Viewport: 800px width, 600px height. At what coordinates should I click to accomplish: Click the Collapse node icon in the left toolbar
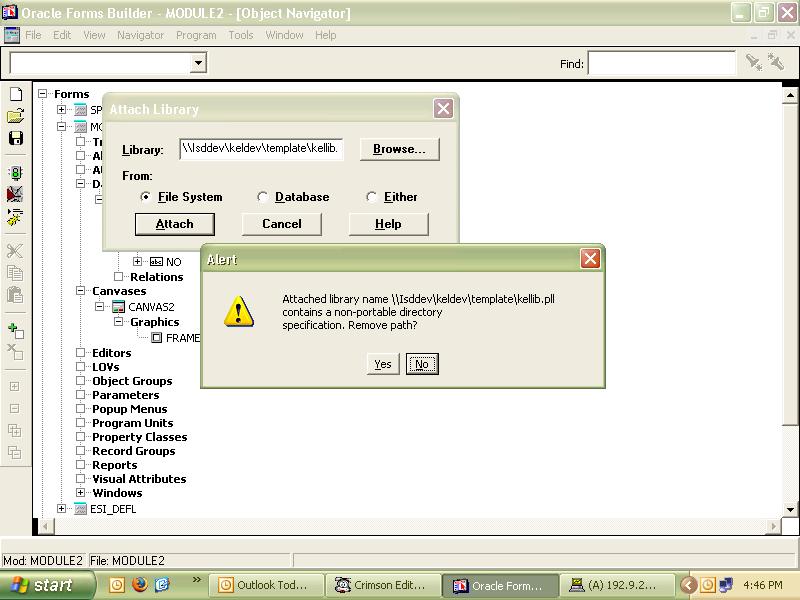point(15,409)
